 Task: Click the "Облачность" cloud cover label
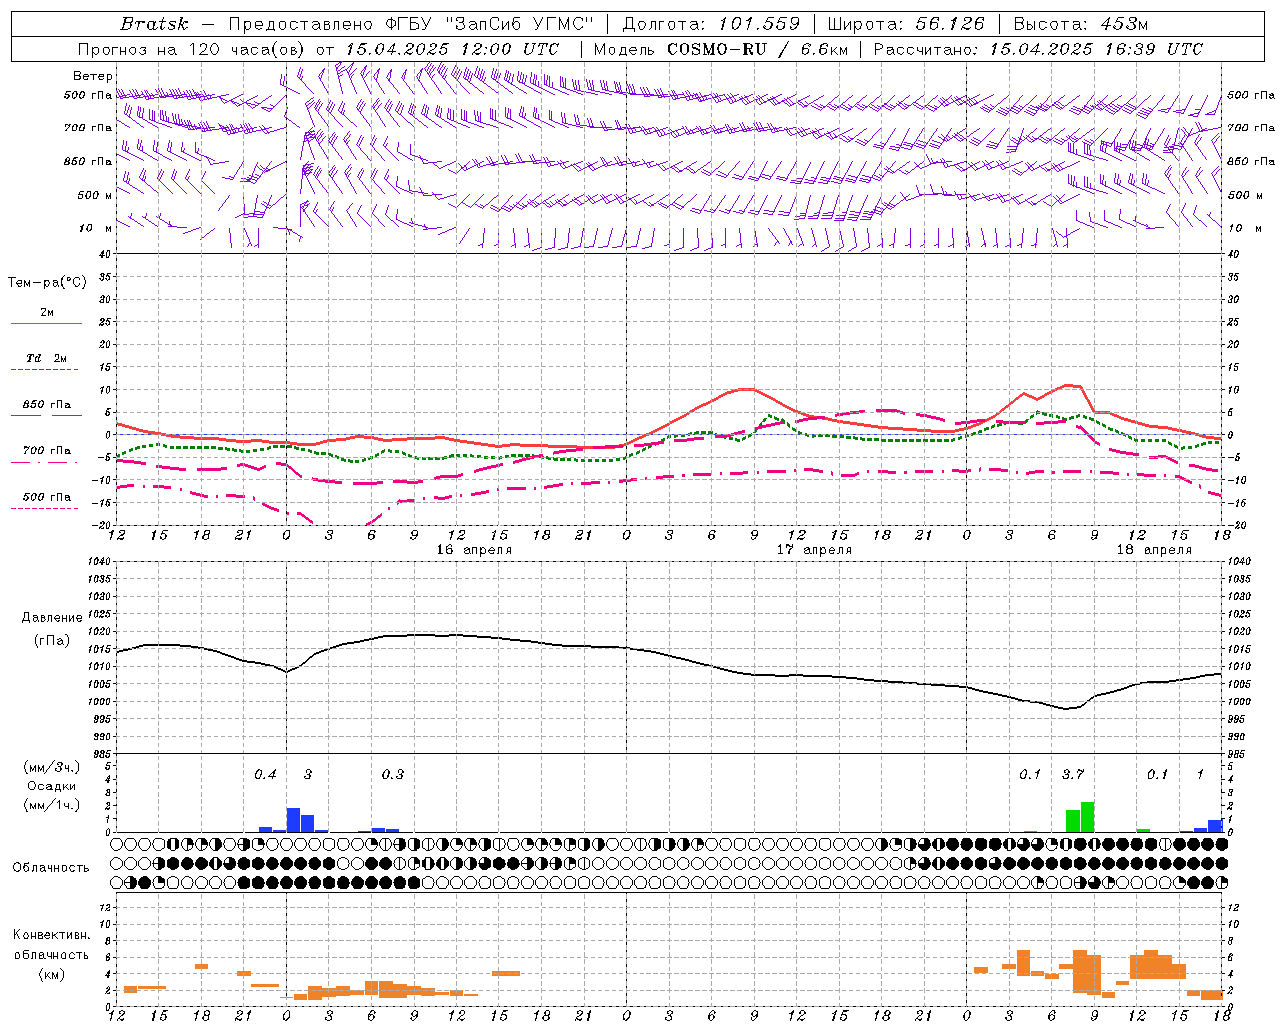click(x=51, y=868)
